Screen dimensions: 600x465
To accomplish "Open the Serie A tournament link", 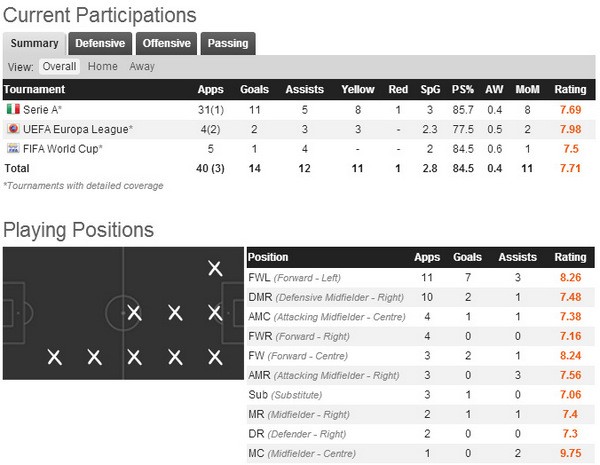I will (42, 110).
